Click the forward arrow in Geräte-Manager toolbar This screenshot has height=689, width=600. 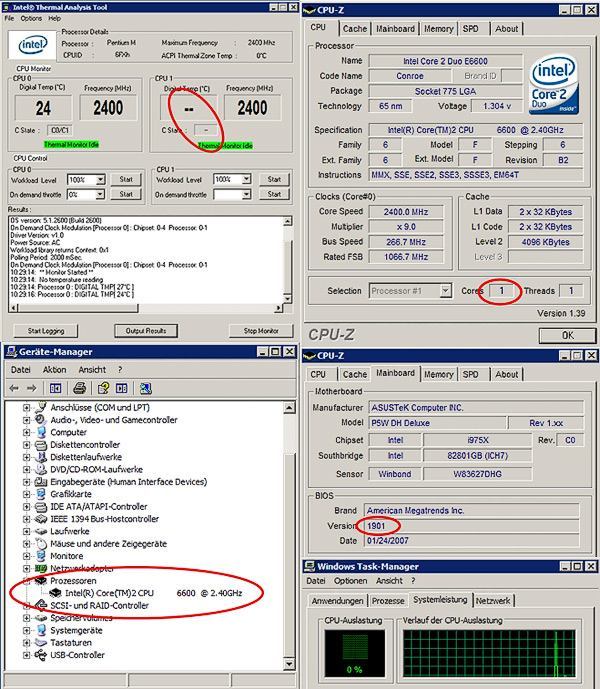[x=32, y=388]
